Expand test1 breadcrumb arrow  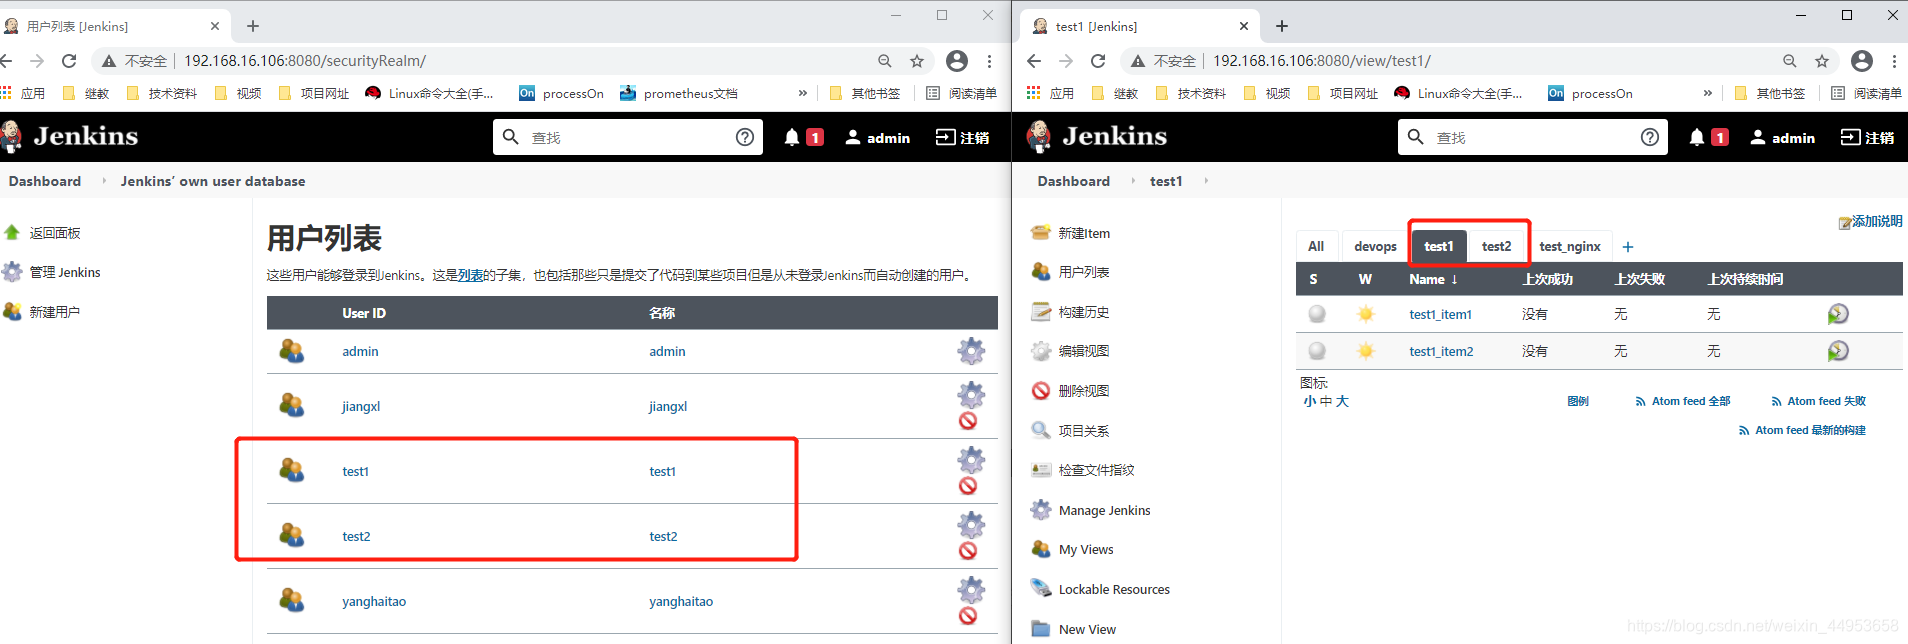1206,181
